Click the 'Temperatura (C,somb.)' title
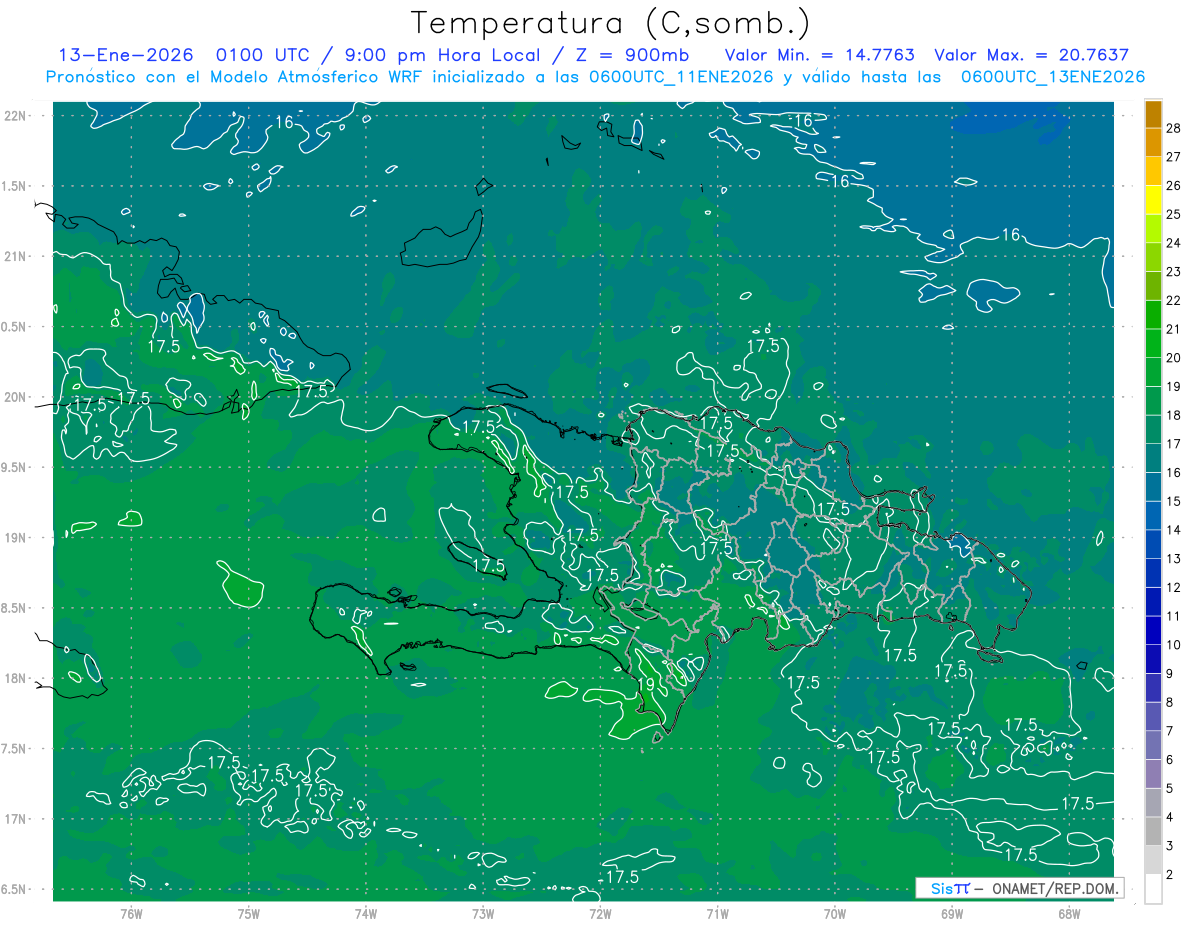 tap(610, 22)
